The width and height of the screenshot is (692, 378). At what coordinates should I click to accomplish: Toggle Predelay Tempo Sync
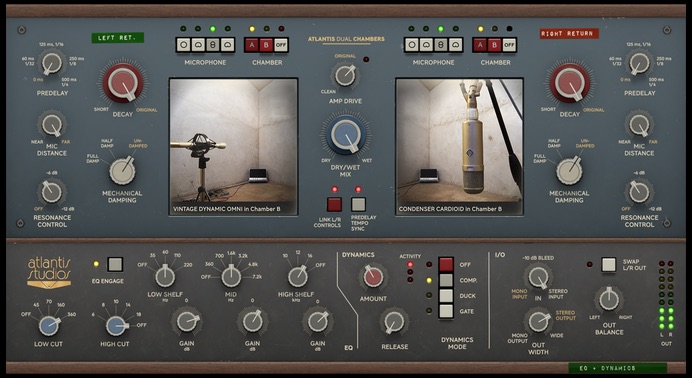click(358, 205)
